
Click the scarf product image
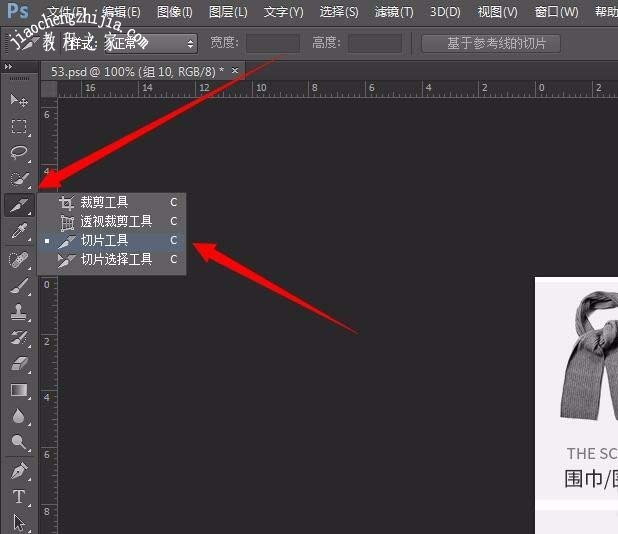tap(589, 357)
